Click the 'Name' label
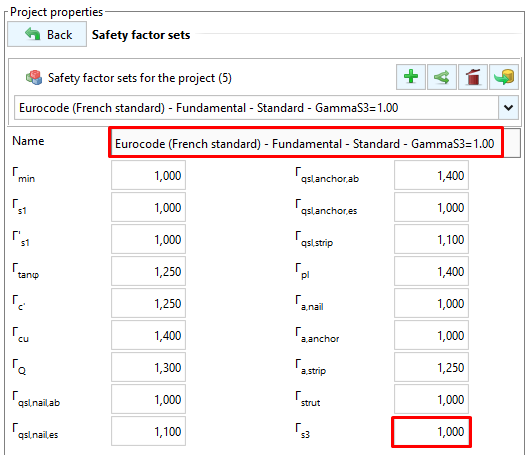 click(x=28, y=141)
